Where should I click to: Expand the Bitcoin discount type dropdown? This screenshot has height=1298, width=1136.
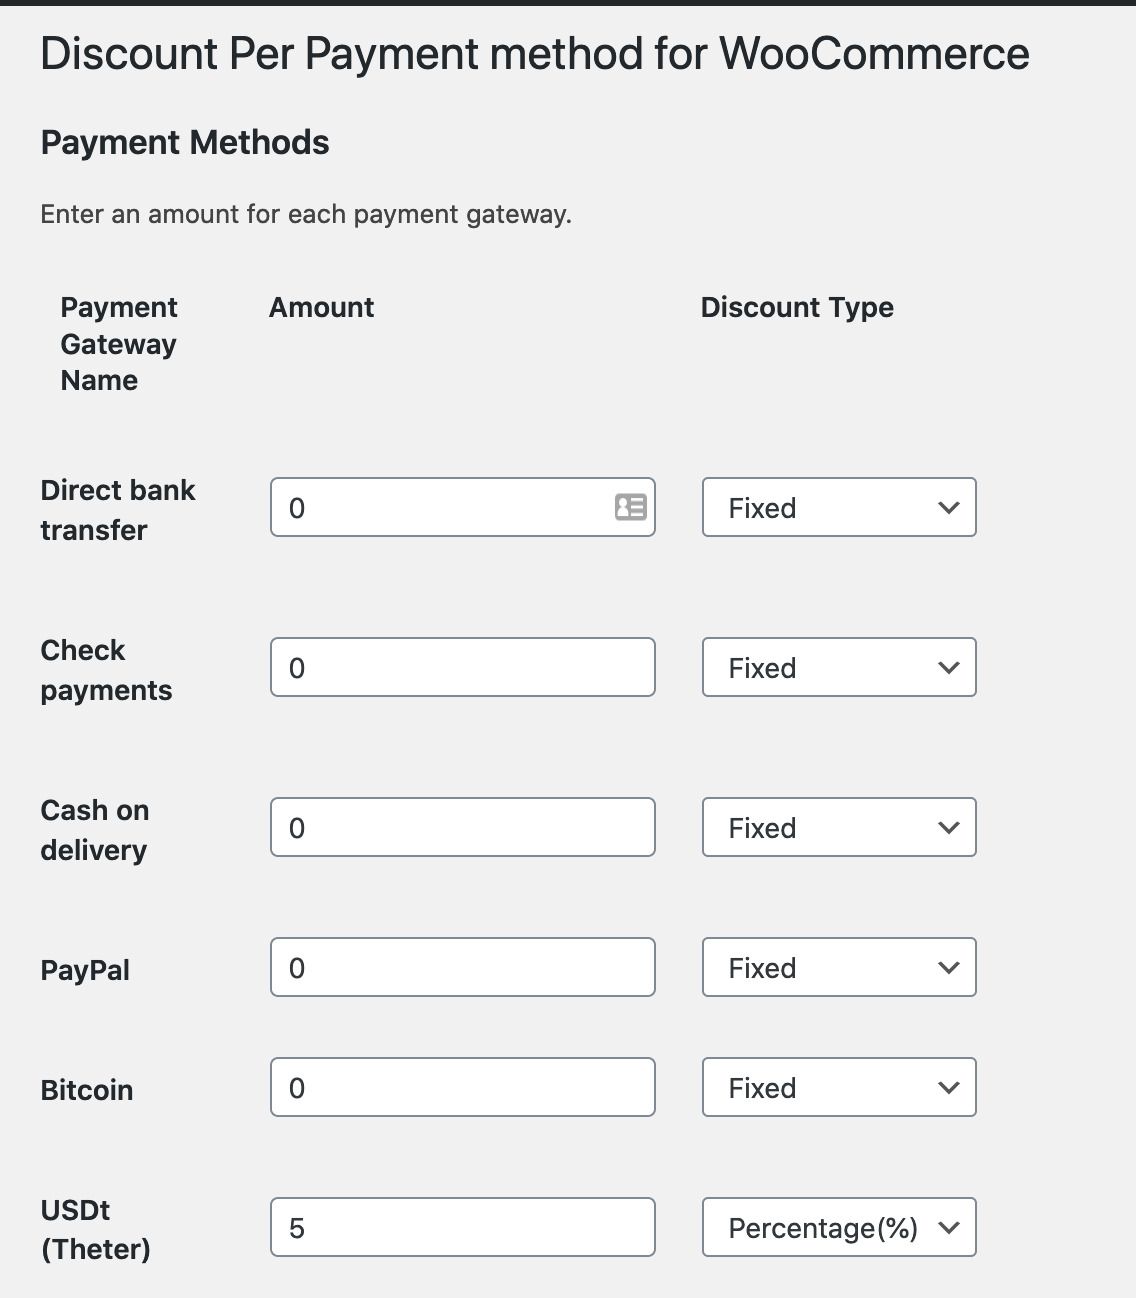pyautogui.click(x=838, y=1087)
